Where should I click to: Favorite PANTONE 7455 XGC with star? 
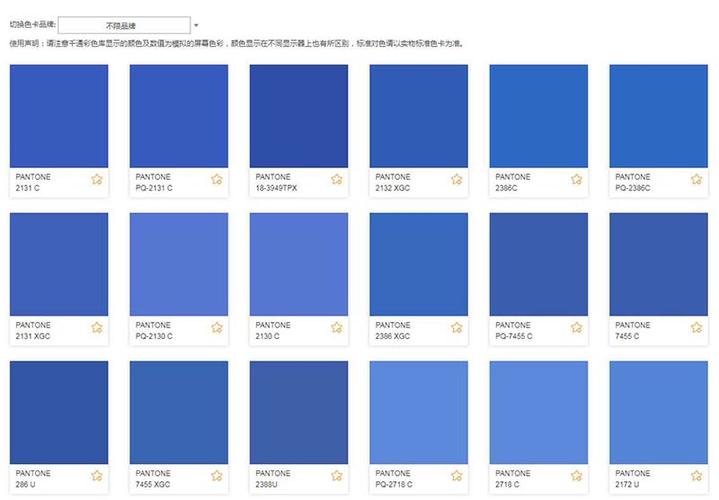(217, 476)
